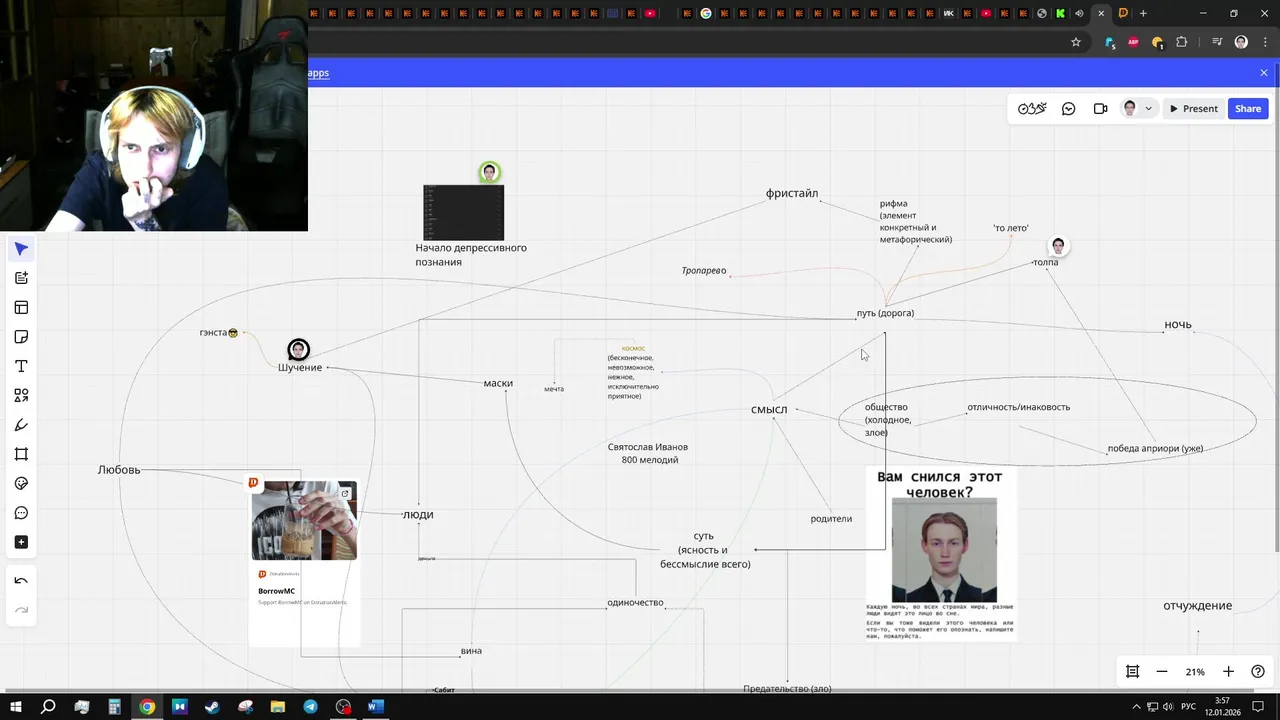1280x720 pixels.
Task: Switch to the Google G tab
Action: (x=706, y=13)
